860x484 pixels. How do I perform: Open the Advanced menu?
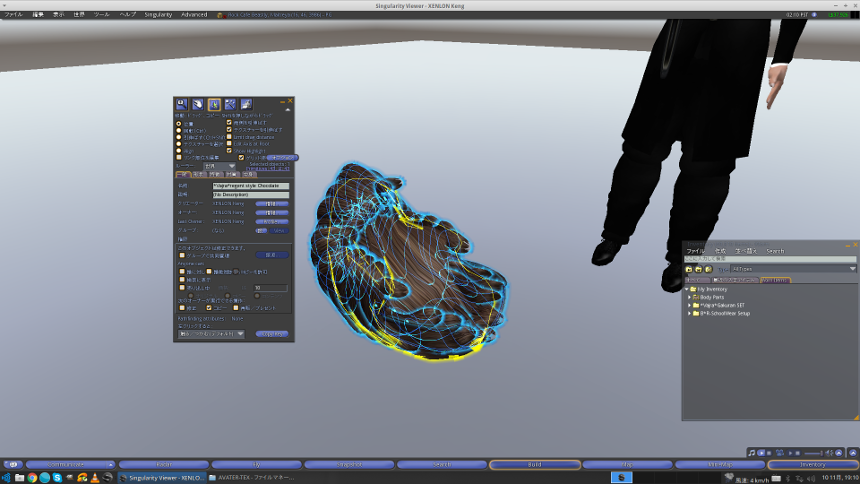[194, 15]
